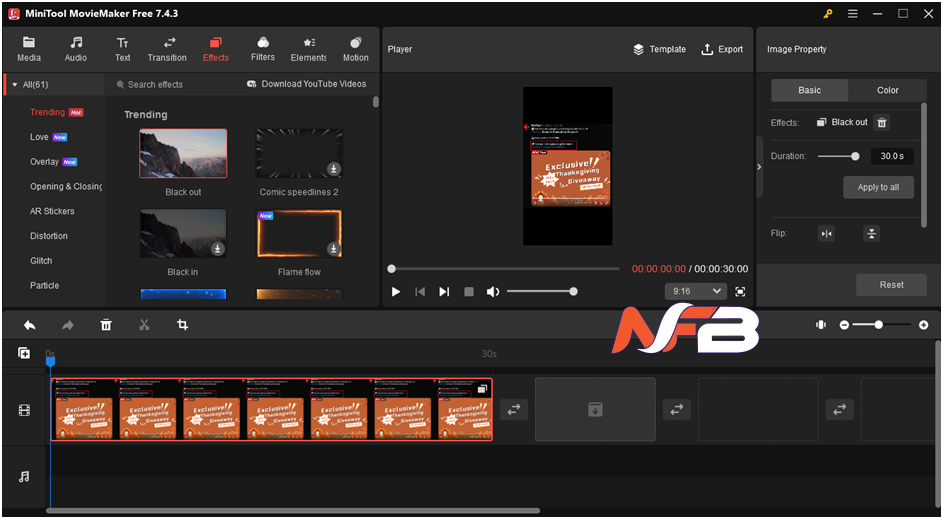Viewport: 943px width, 519px height.
Task: Collapse the All(61) effects category
Action: pyautogui.click(x=15, y=85)
